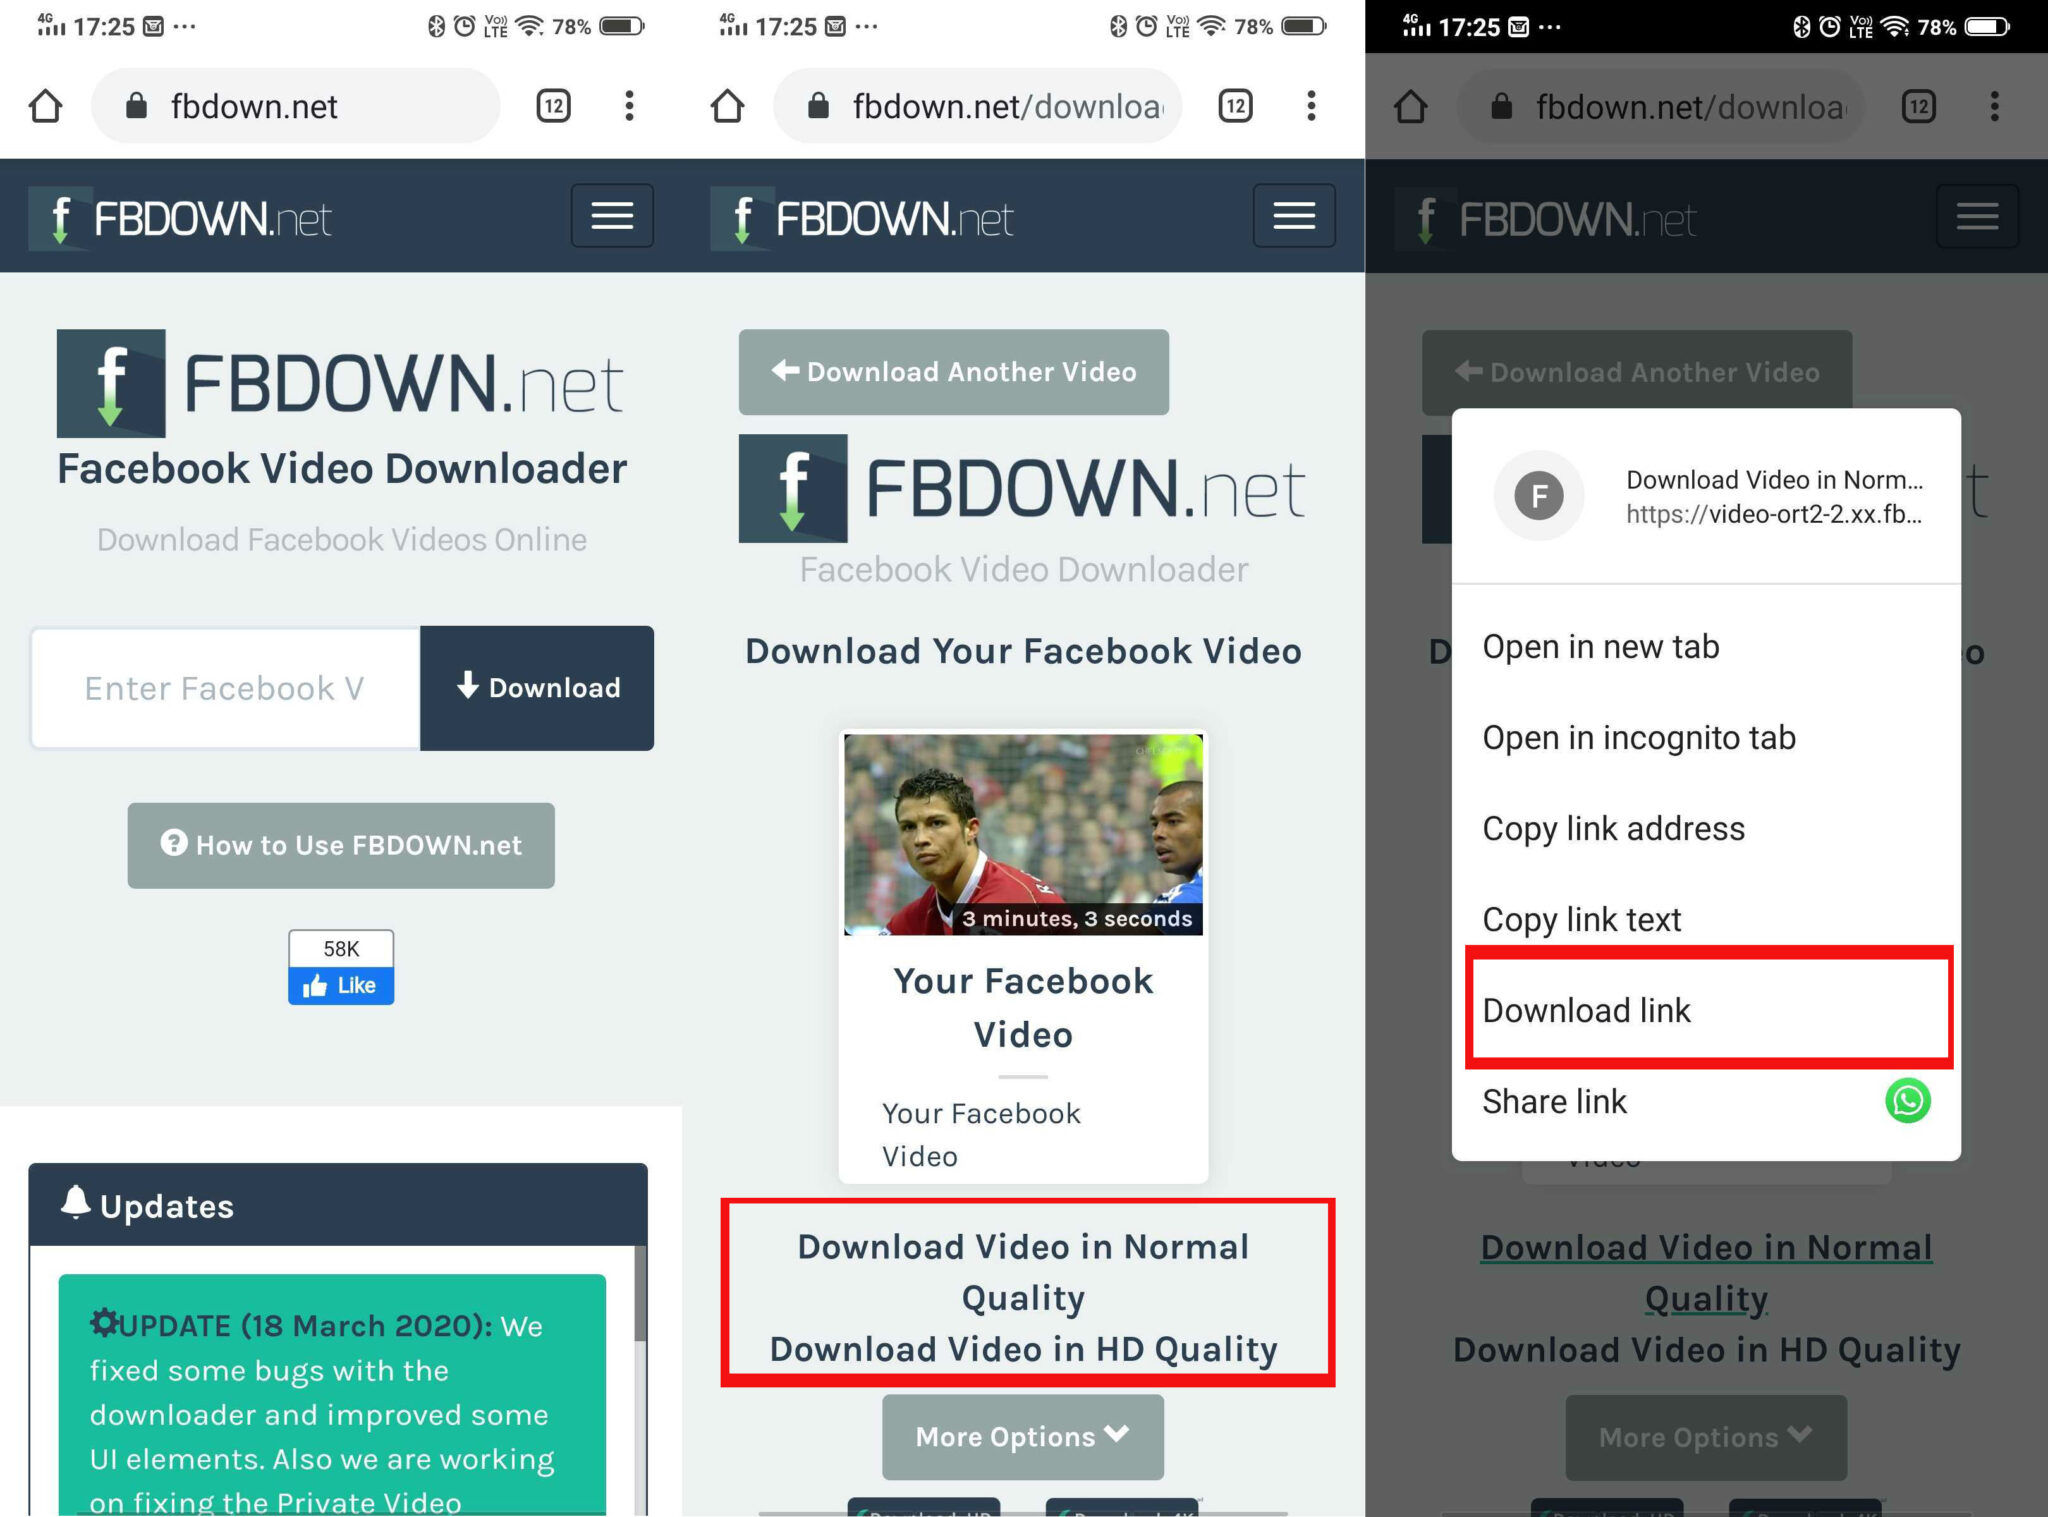Click 'Download Another Video' back button
2048x1517 pixels.
[953, 370]
